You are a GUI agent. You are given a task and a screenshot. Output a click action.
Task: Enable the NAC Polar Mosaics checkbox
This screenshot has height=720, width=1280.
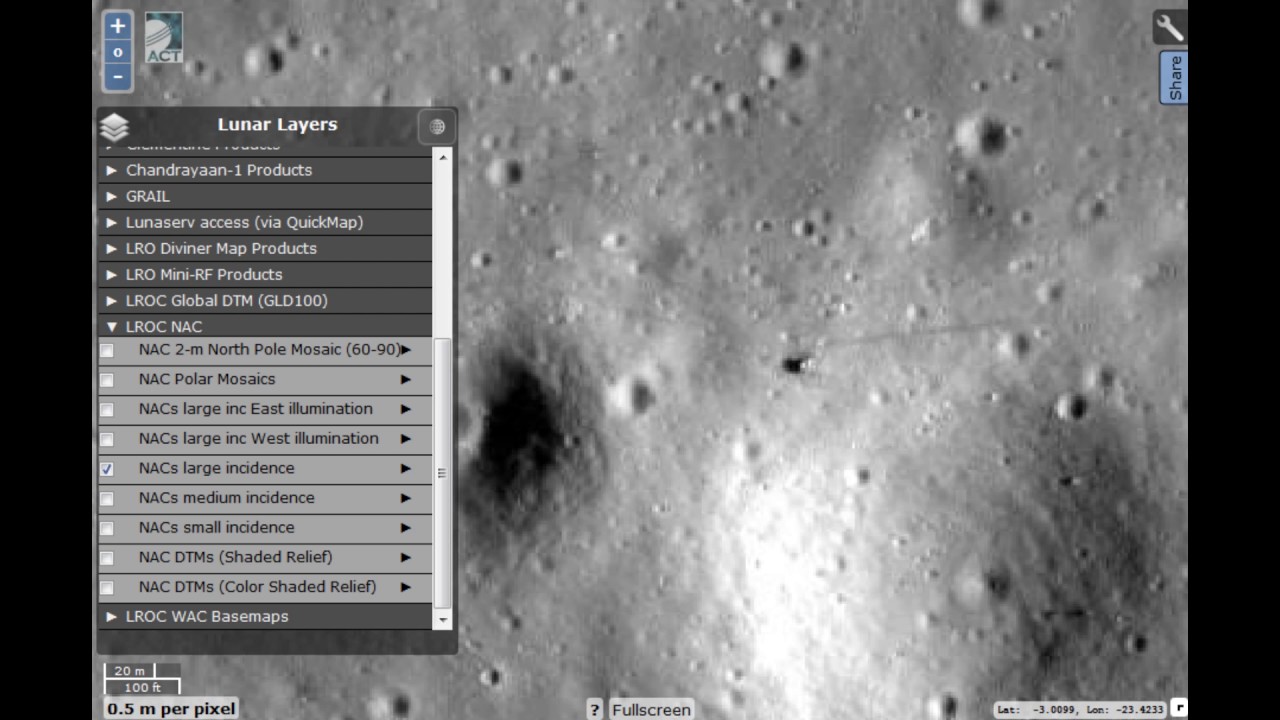(x=107, y=380)
